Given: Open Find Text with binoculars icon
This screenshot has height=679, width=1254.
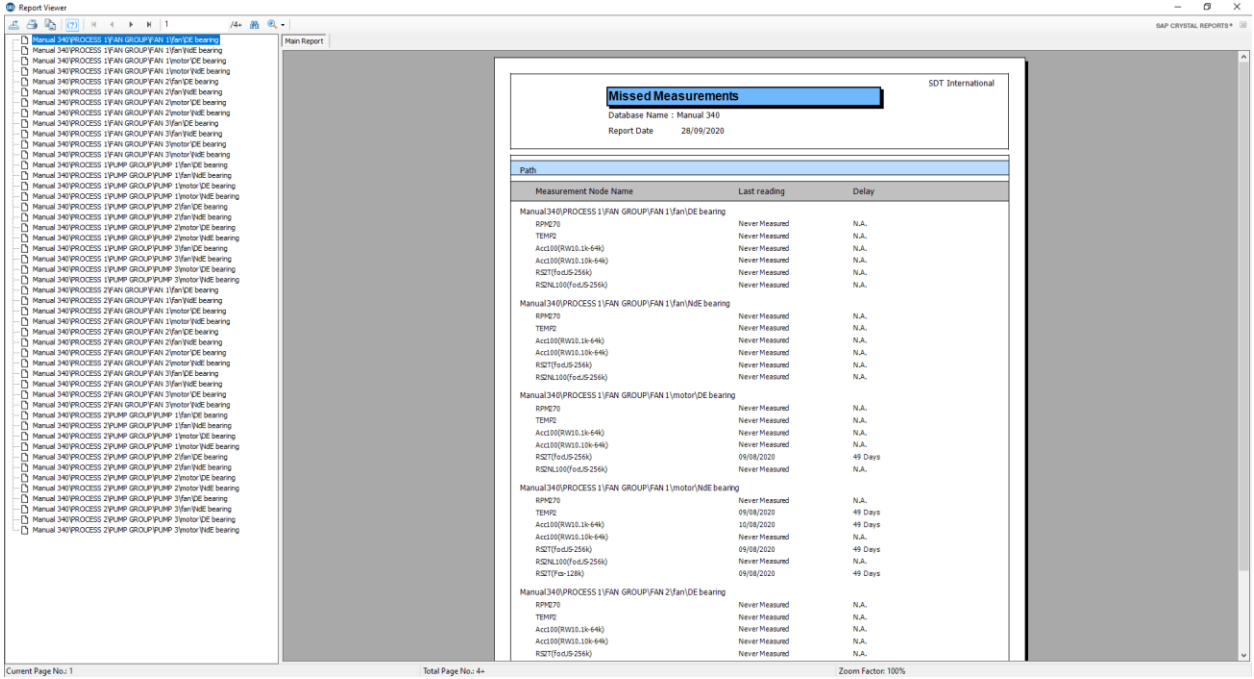Looking at the screenshot, I should (x=254, y=23).
